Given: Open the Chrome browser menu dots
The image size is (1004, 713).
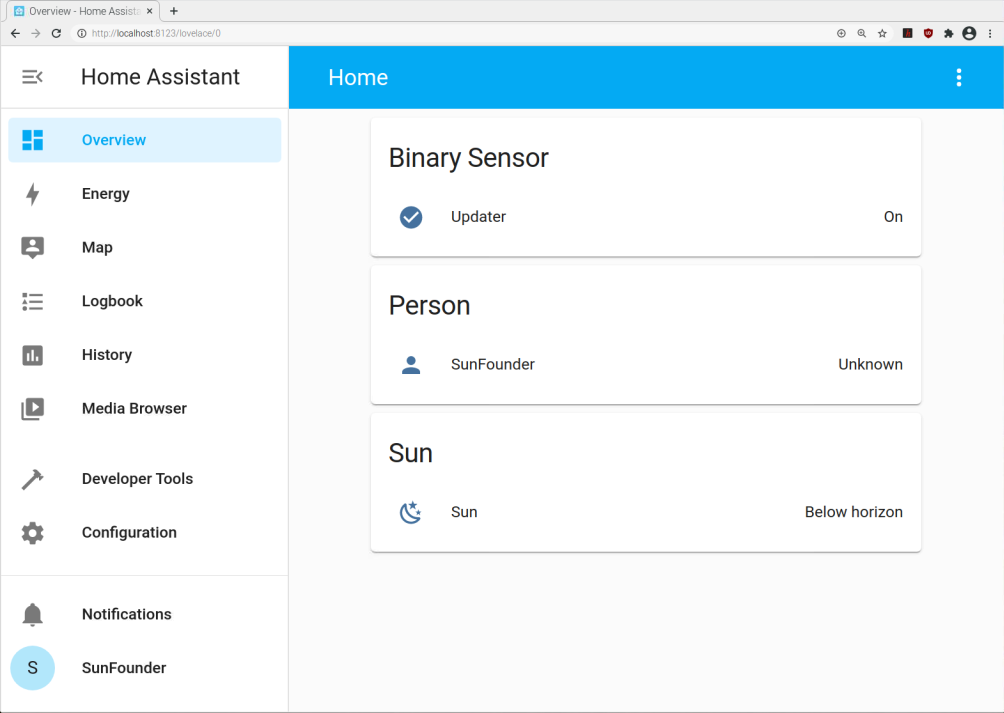Looking at the screenshot, I should [x=990, y=33].
